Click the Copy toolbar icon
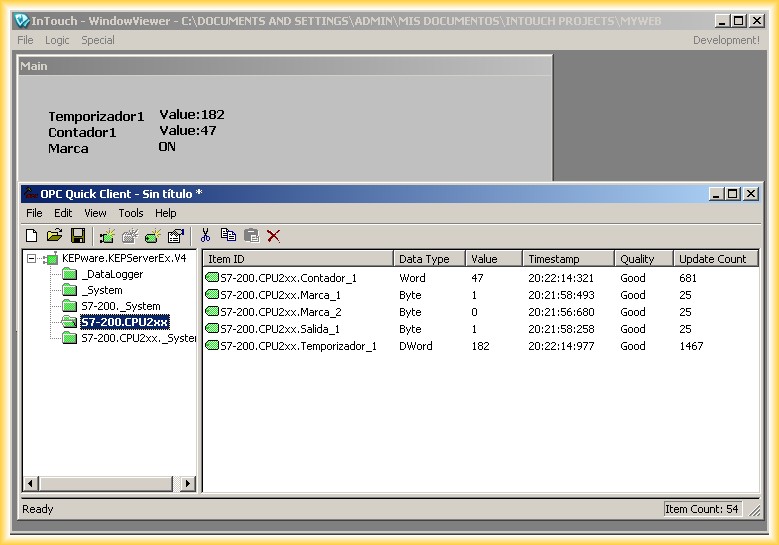Viewport: 779px width, 545px height. coord(228,236)
